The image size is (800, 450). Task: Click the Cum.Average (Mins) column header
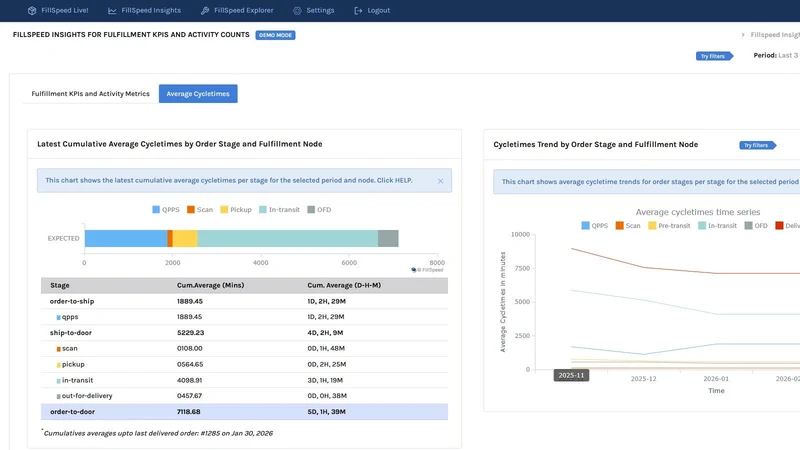tap(210, 285)
